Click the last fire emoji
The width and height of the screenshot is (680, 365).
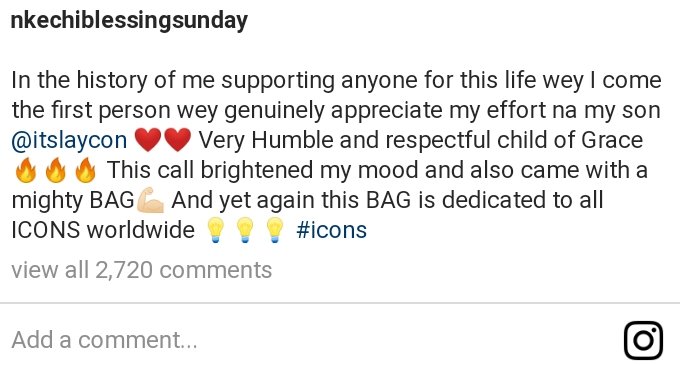click(x=85, y=170)
